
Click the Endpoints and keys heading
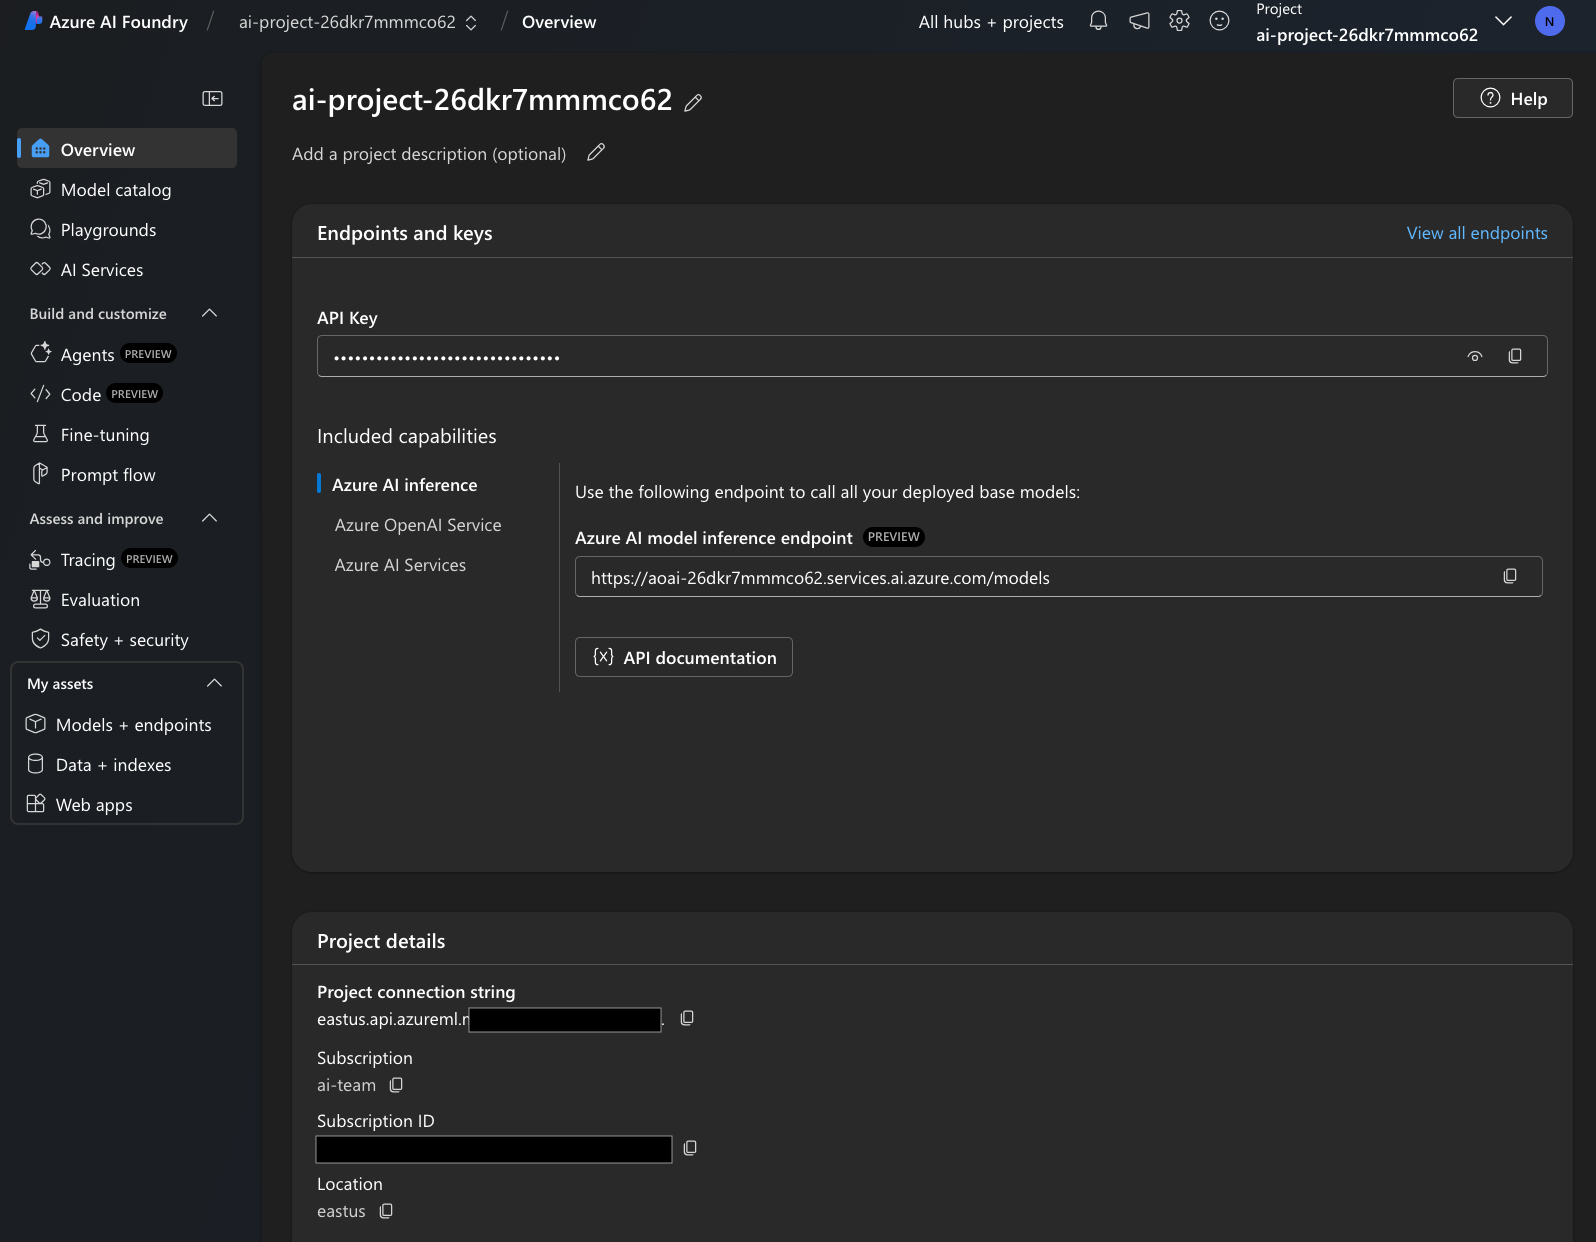tap(405, 233)
